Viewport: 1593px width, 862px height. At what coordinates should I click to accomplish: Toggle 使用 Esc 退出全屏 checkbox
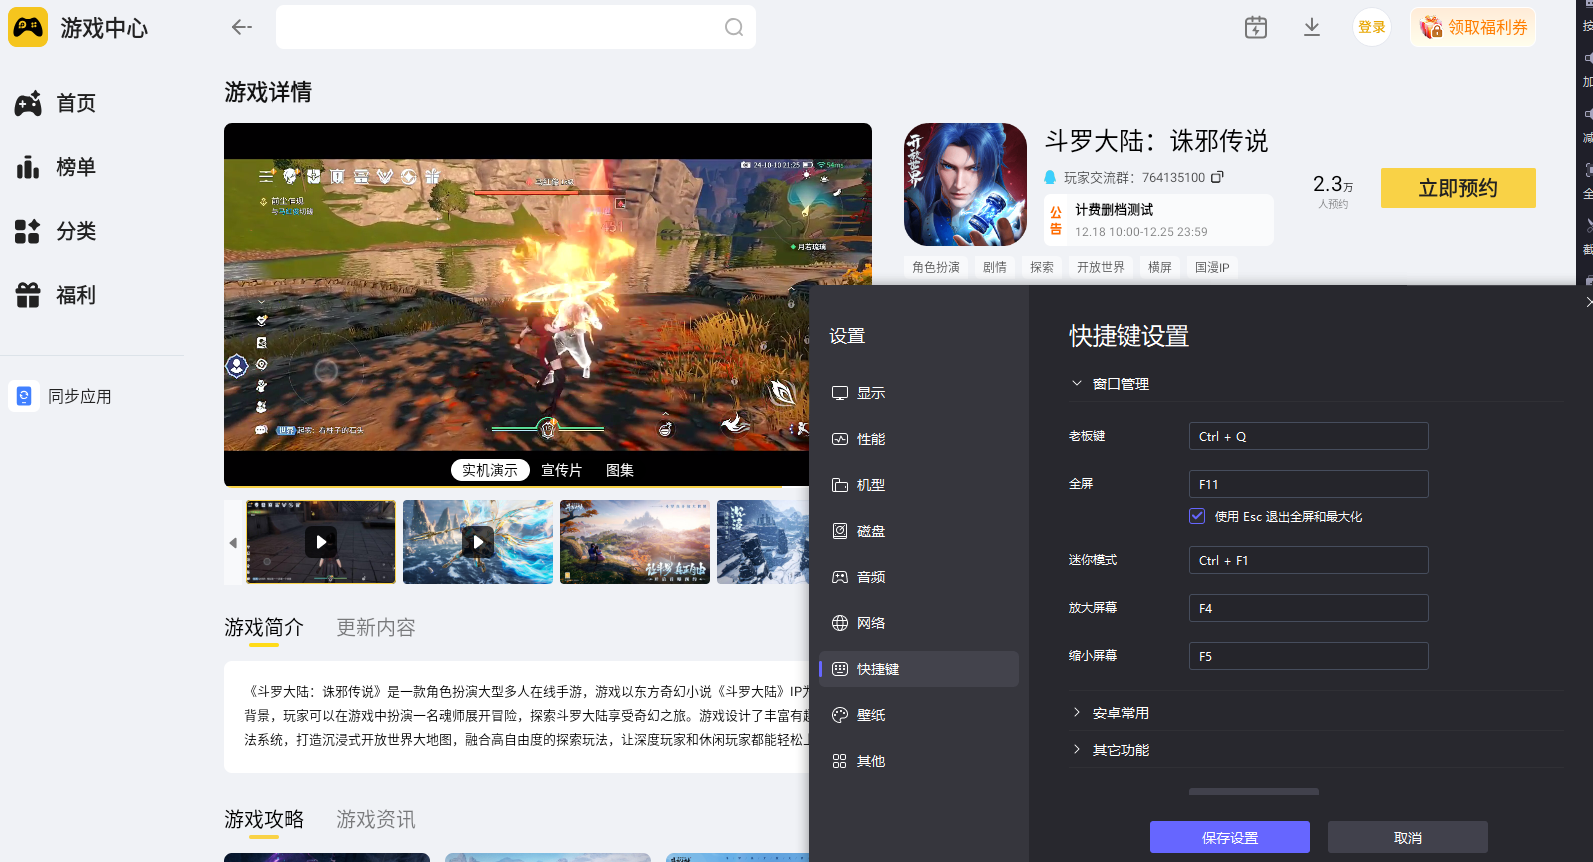click(1197, 516)
